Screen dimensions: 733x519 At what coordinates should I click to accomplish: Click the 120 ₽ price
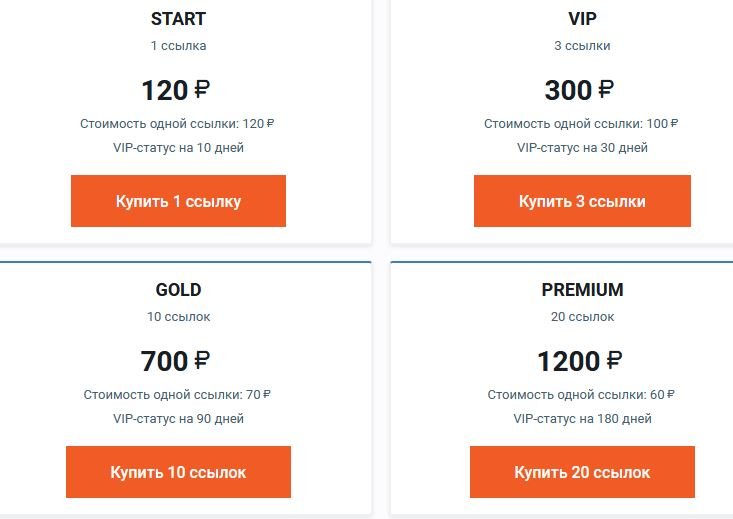[x=176, y=90]
